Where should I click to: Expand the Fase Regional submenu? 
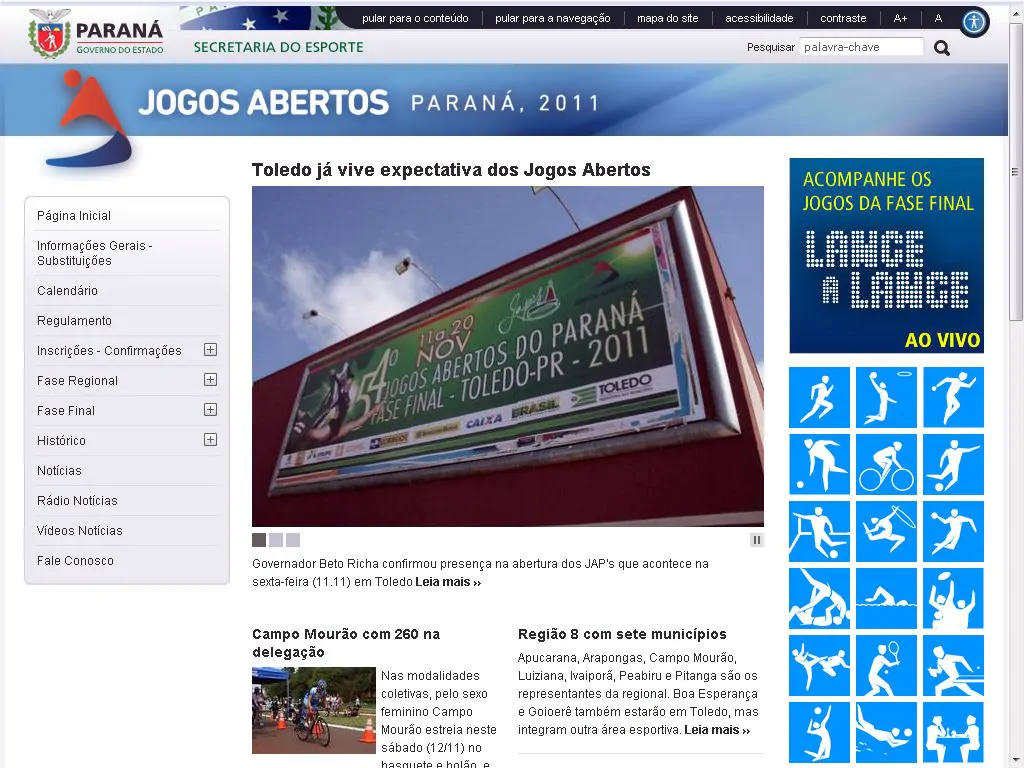click(210, 380)
